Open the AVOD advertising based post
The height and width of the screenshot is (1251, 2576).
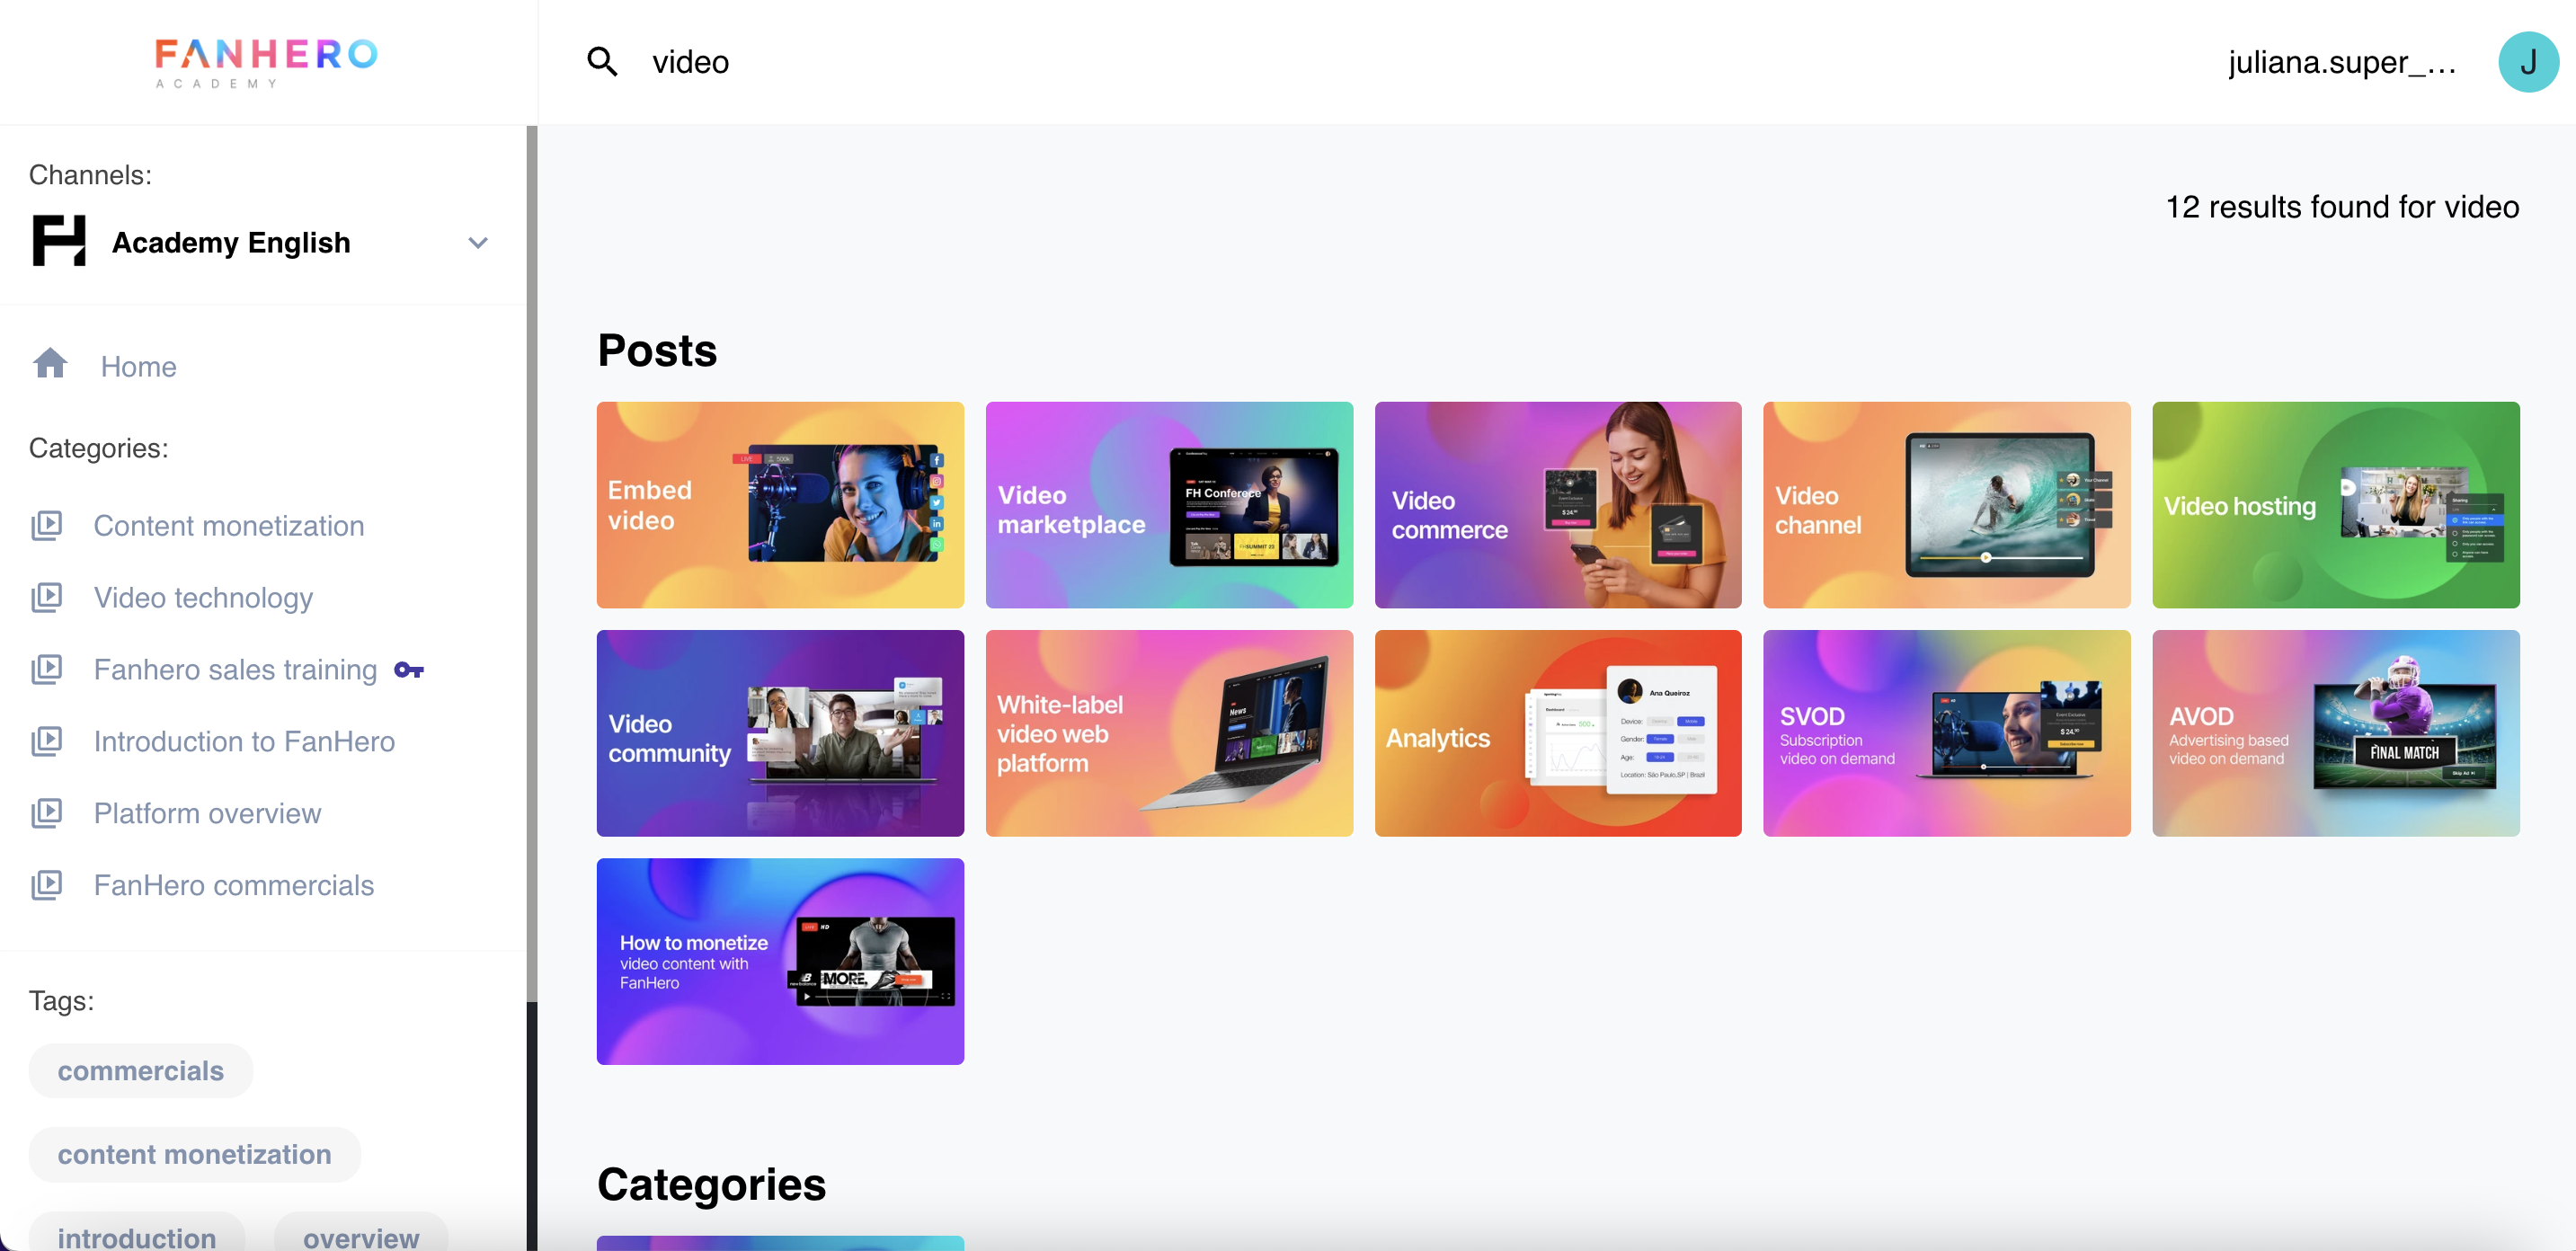[x=2336, y=733]
